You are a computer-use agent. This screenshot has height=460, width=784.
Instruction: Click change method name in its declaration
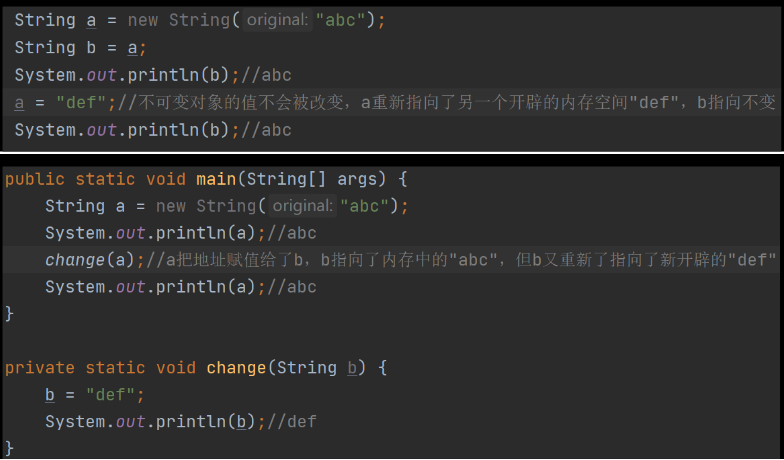coord(237,368)
